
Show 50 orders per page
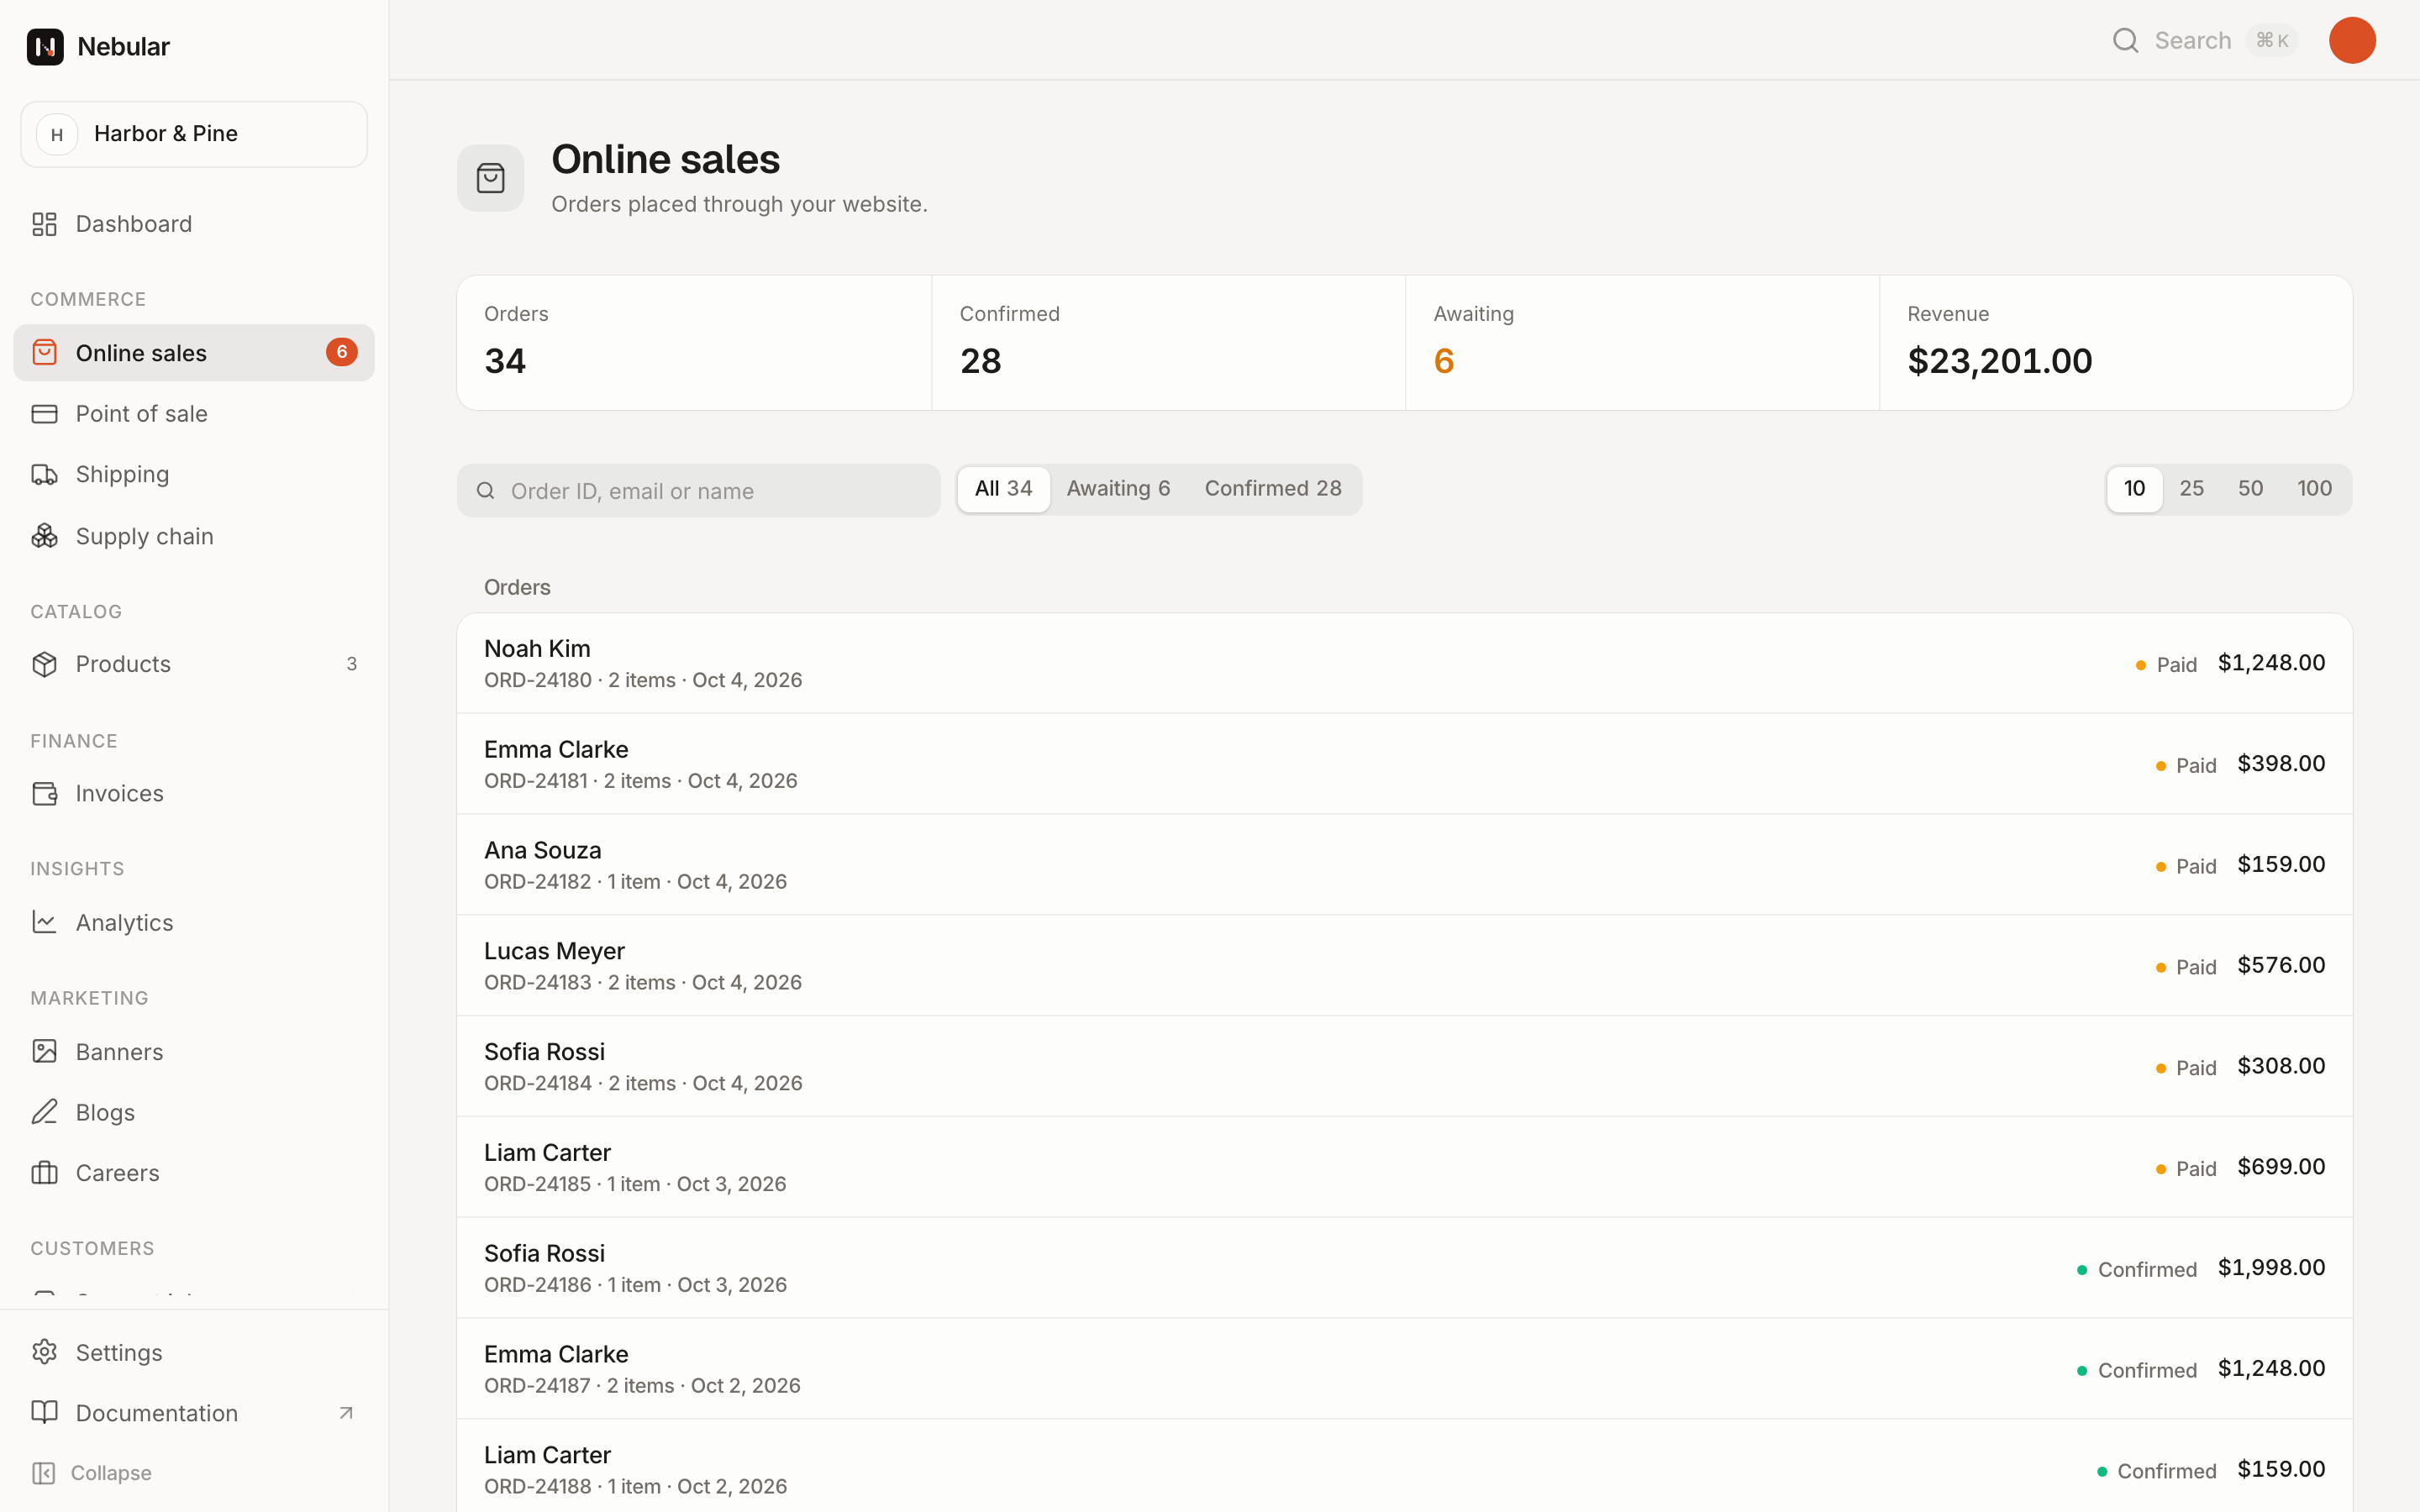click(2250, 489)
